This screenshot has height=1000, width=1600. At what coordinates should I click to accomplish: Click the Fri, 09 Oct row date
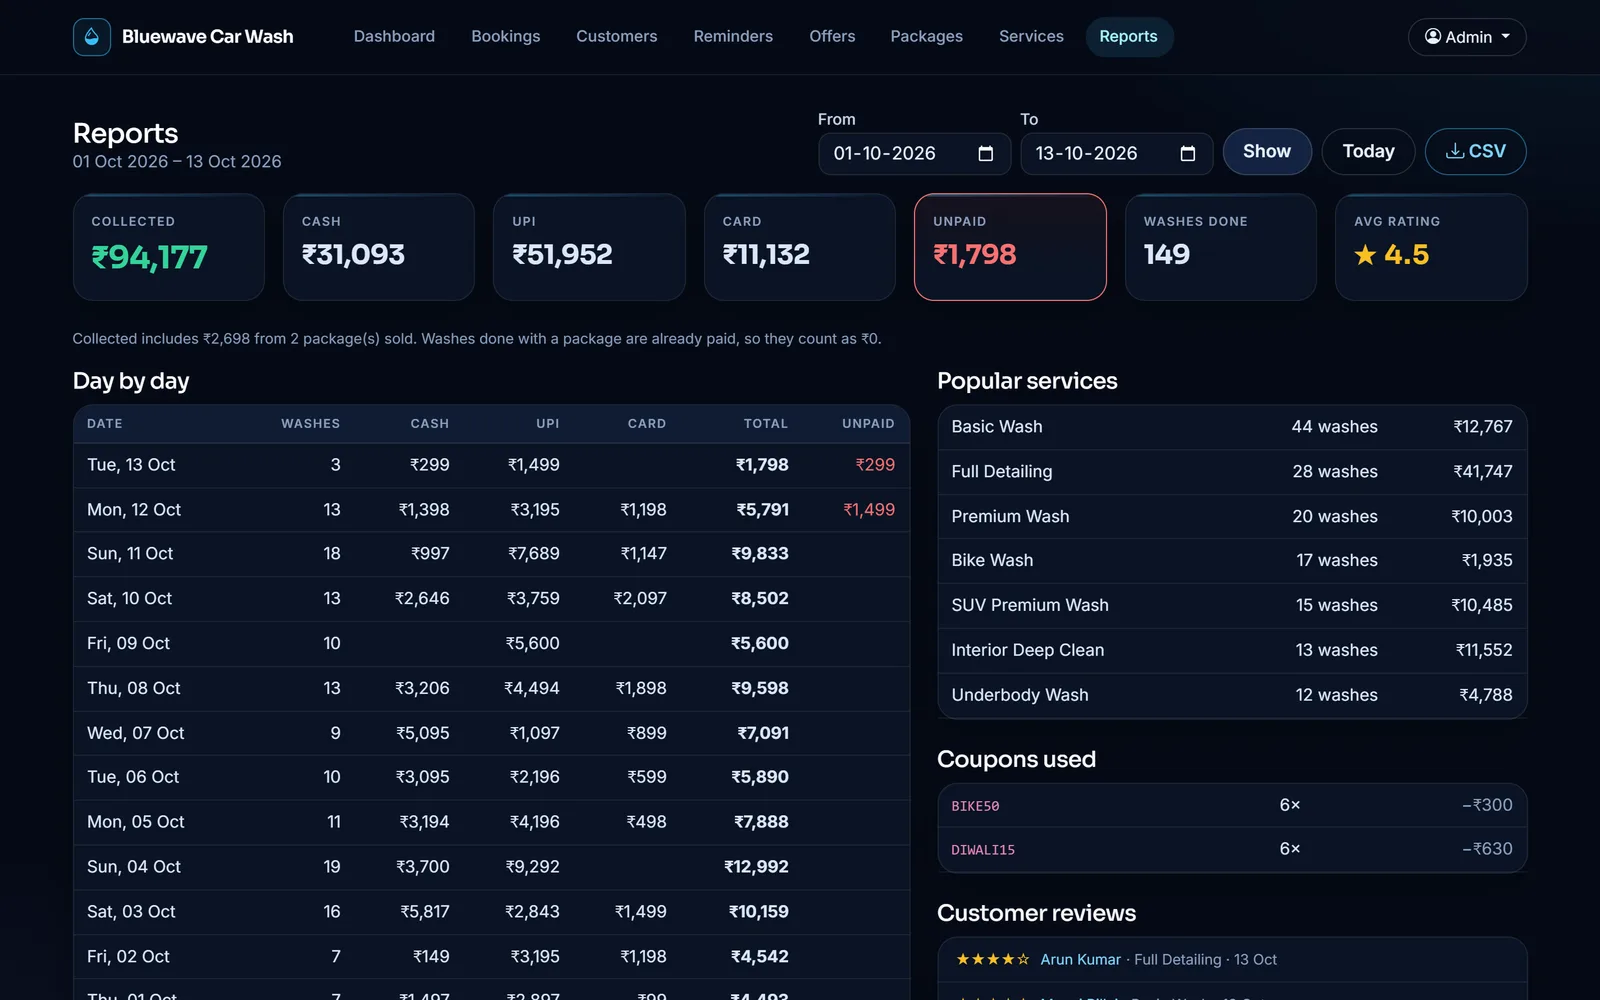pyautogui.click(x=128, y=644)
